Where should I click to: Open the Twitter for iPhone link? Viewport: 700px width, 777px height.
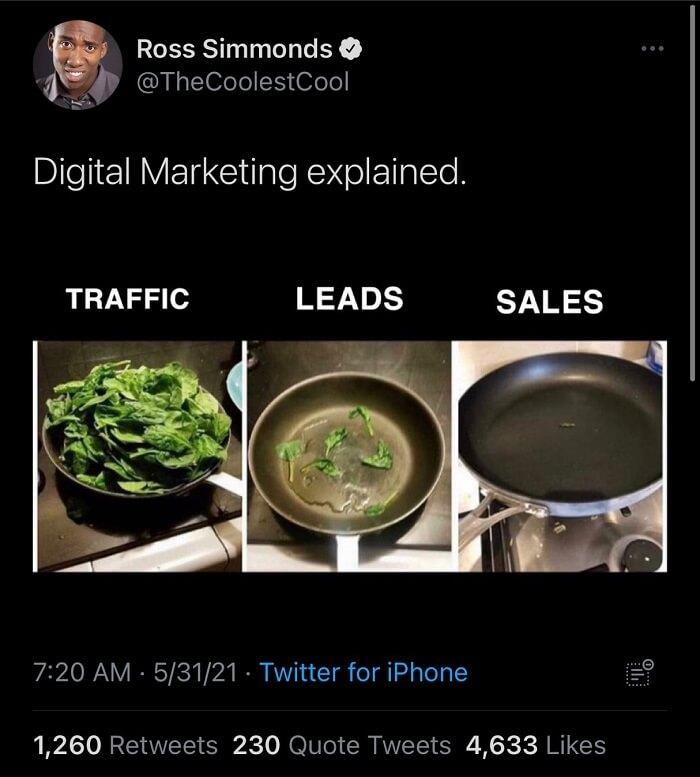(364, 672)
